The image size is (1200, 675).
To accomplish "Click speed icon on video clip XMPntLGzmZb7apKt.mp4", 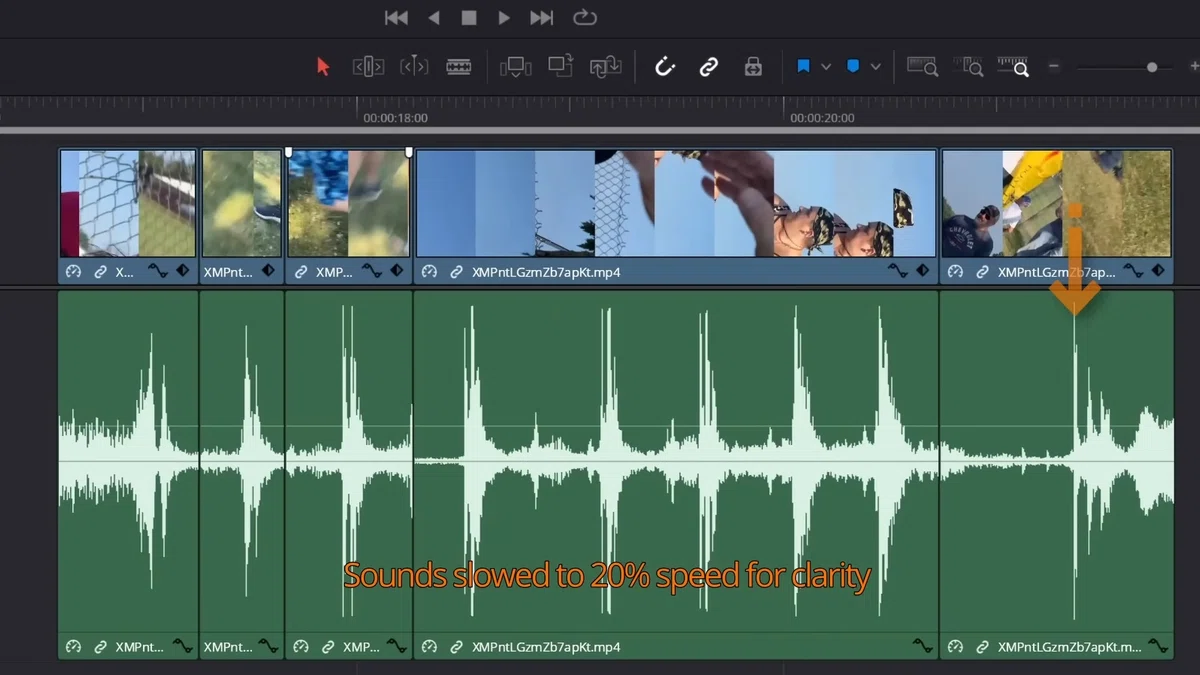I will (430, 272).
